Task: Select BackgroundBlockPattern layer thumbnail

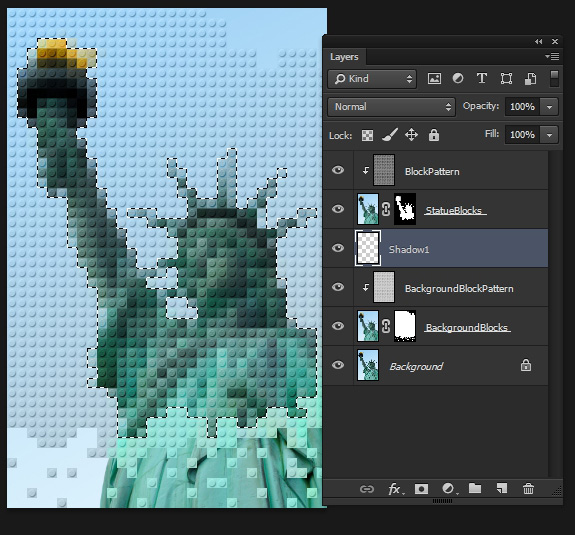Action: [384, 287]
